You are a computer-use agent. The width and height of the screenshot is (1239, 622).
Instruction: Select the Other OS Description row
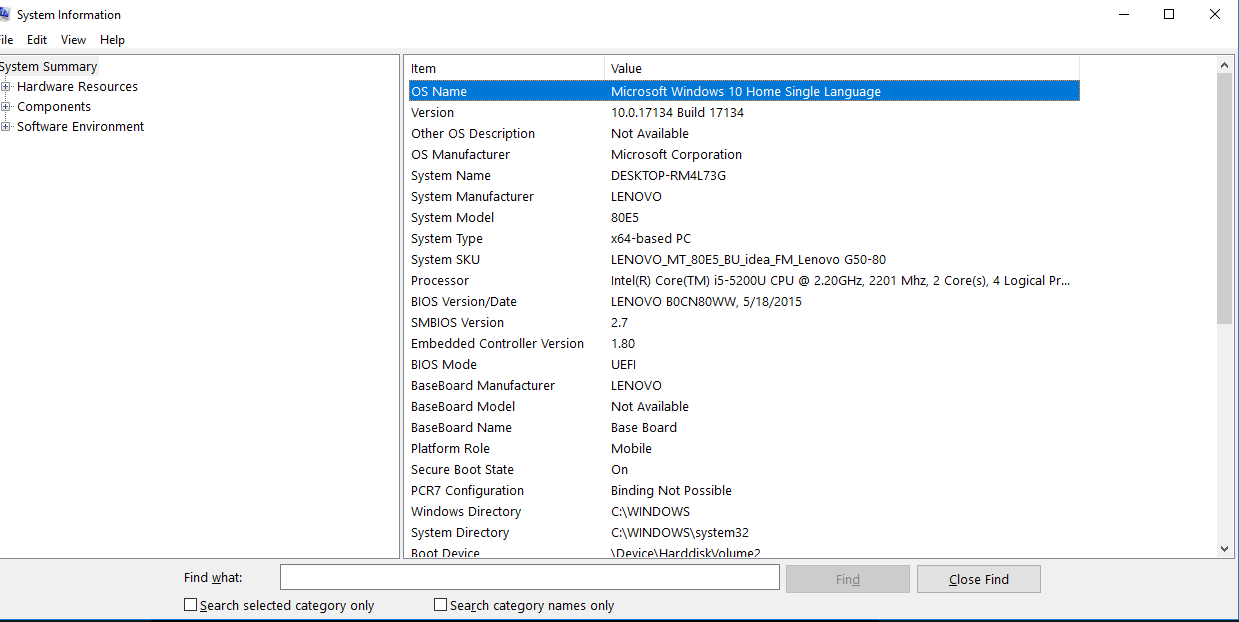[744, 134]
